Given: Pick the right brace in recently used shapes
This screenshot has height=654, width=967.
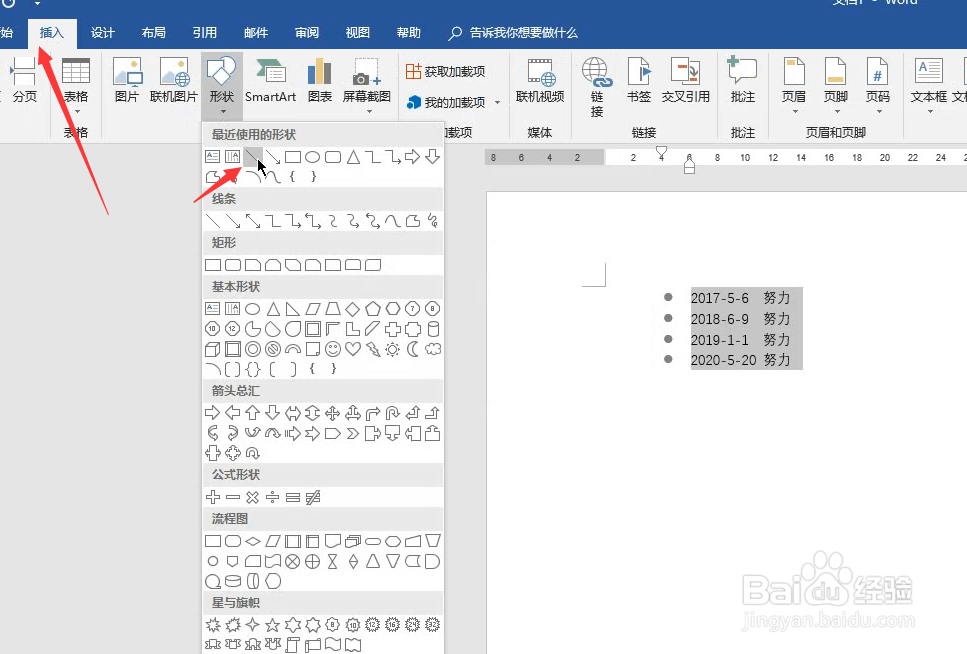Looking at the screenshot, I should 313,177.
